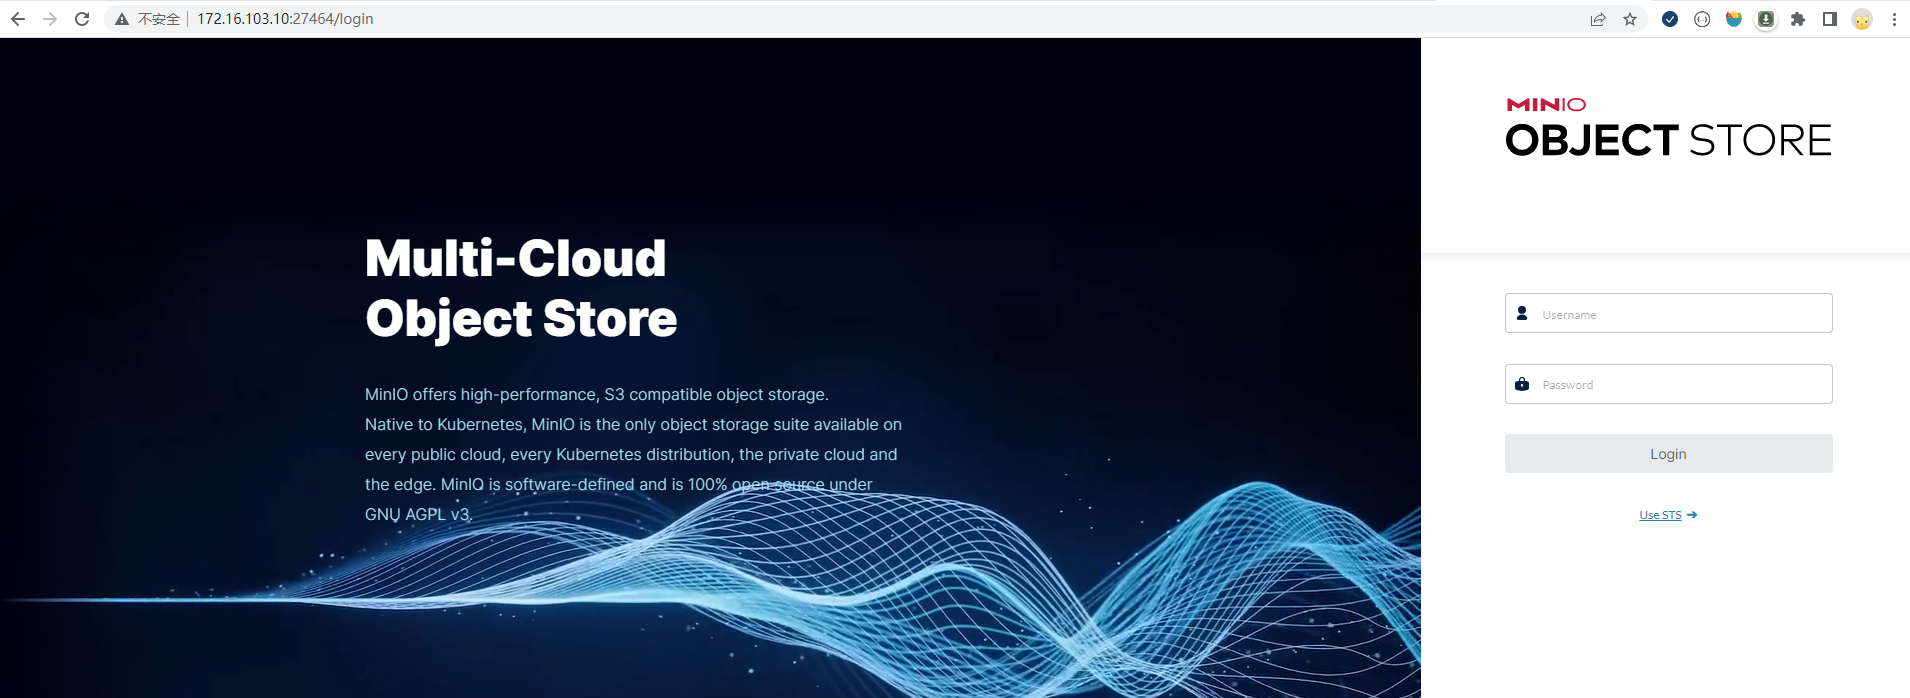Screen dimensions: 1910x698
Task: Click the lock icon in Password field
Action: point(1522,384)
